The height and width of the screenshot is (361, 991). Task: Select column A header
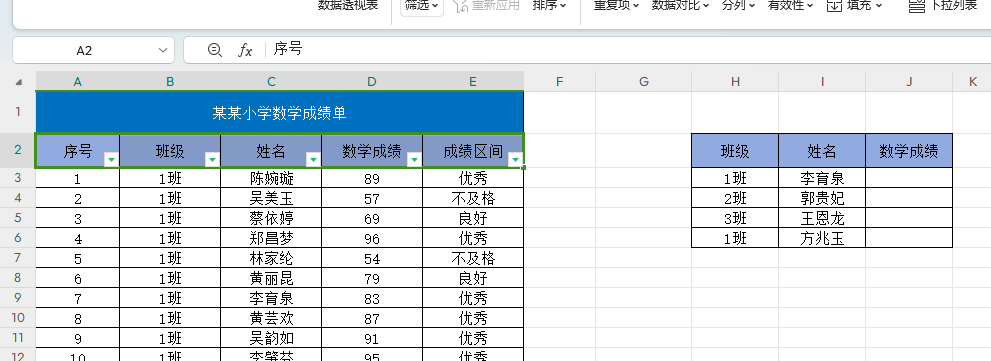point(78,82)
